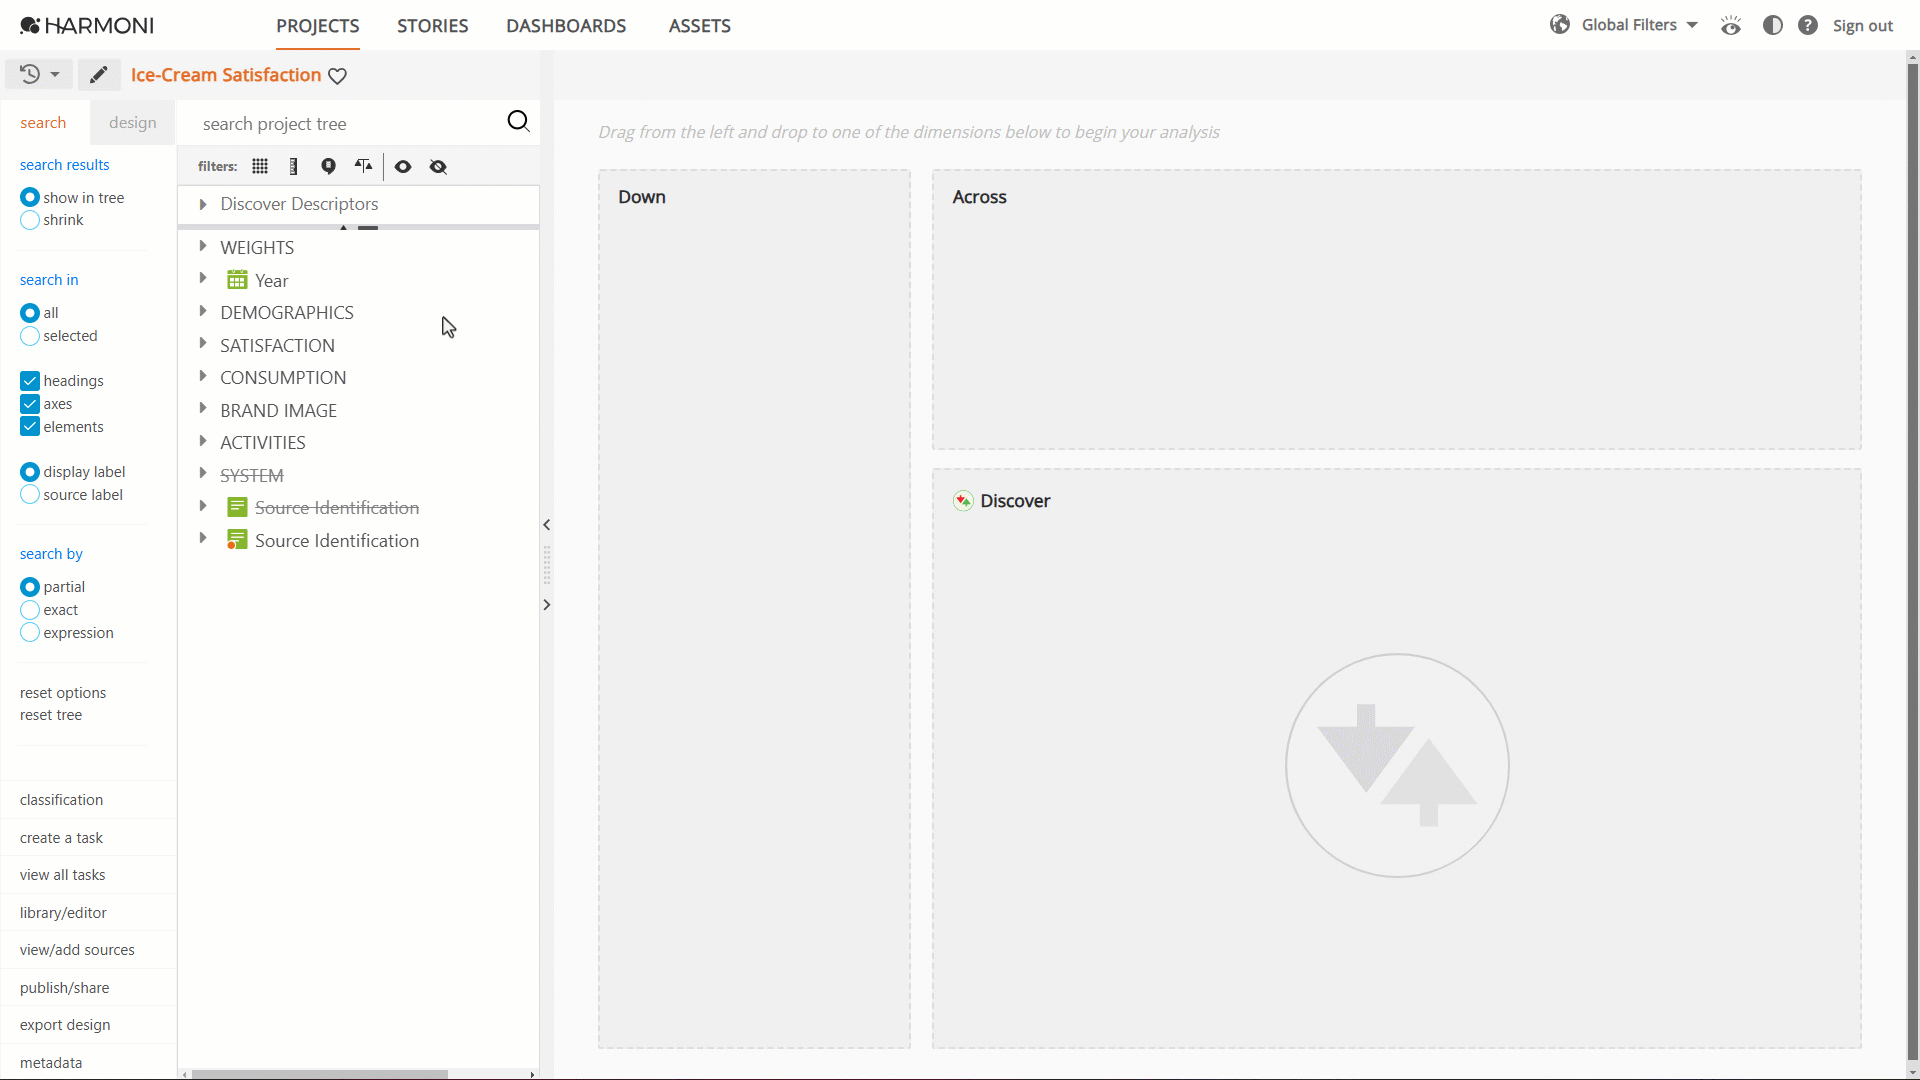1920x1080 pixels.
Task: Click the pencil edit icon
Action: (x=98, y=75)
